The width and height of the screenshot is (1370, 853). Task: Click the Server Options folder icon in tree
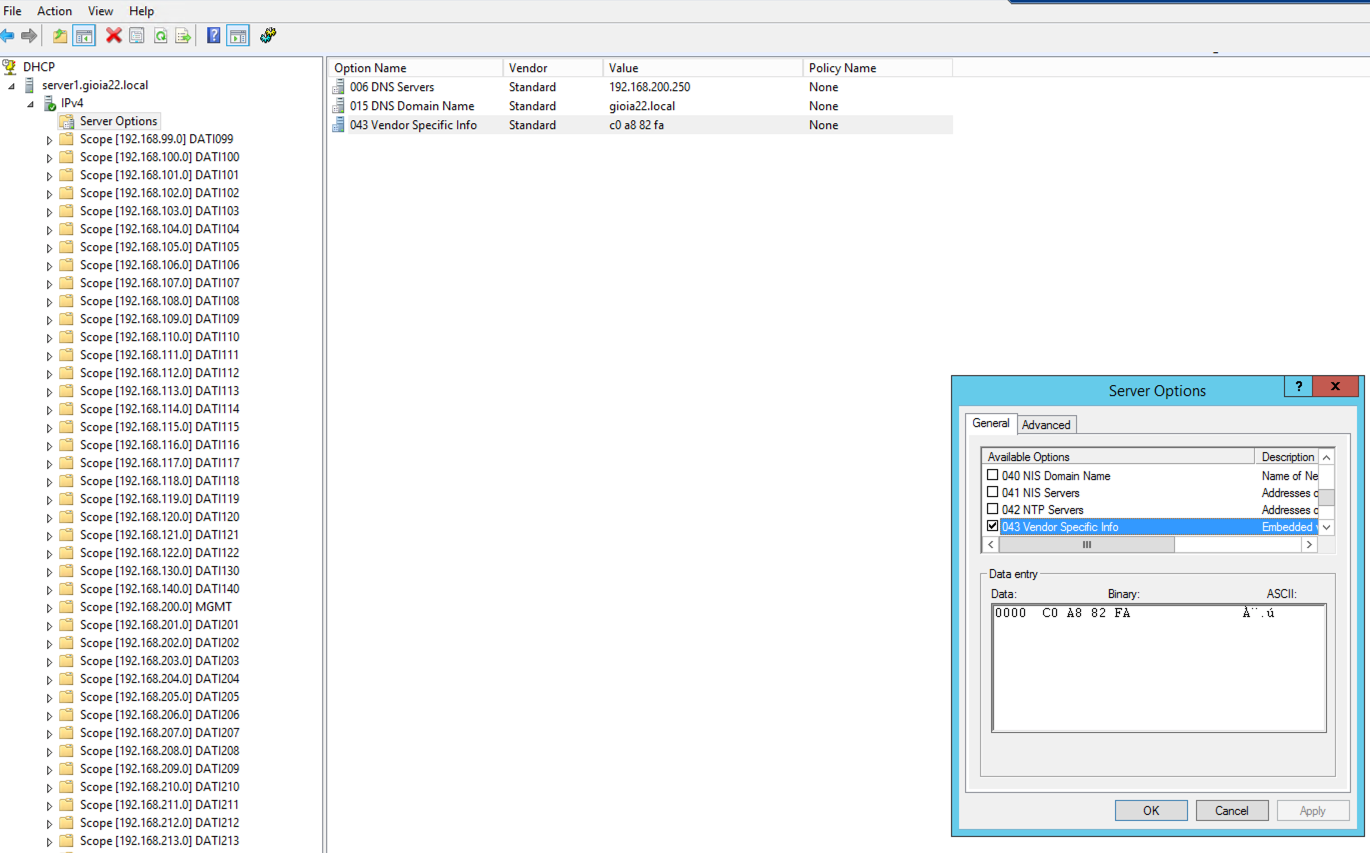[x=67, y=121]
